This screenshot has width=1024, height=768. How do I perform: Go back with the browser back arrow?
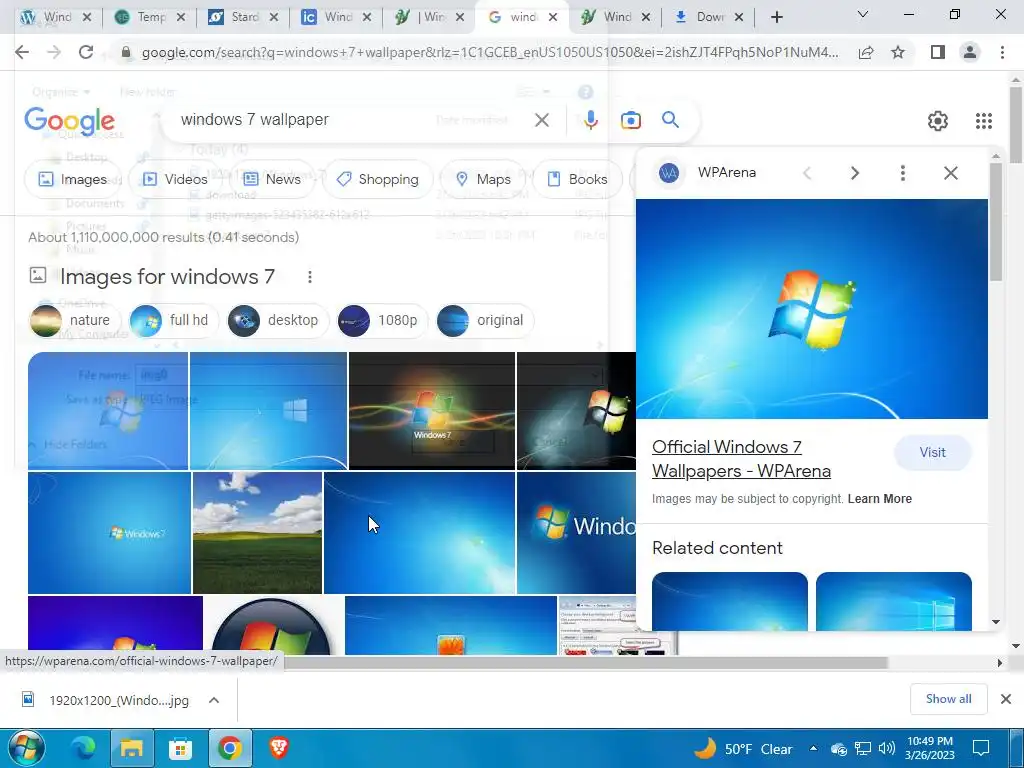click(22, 52)
